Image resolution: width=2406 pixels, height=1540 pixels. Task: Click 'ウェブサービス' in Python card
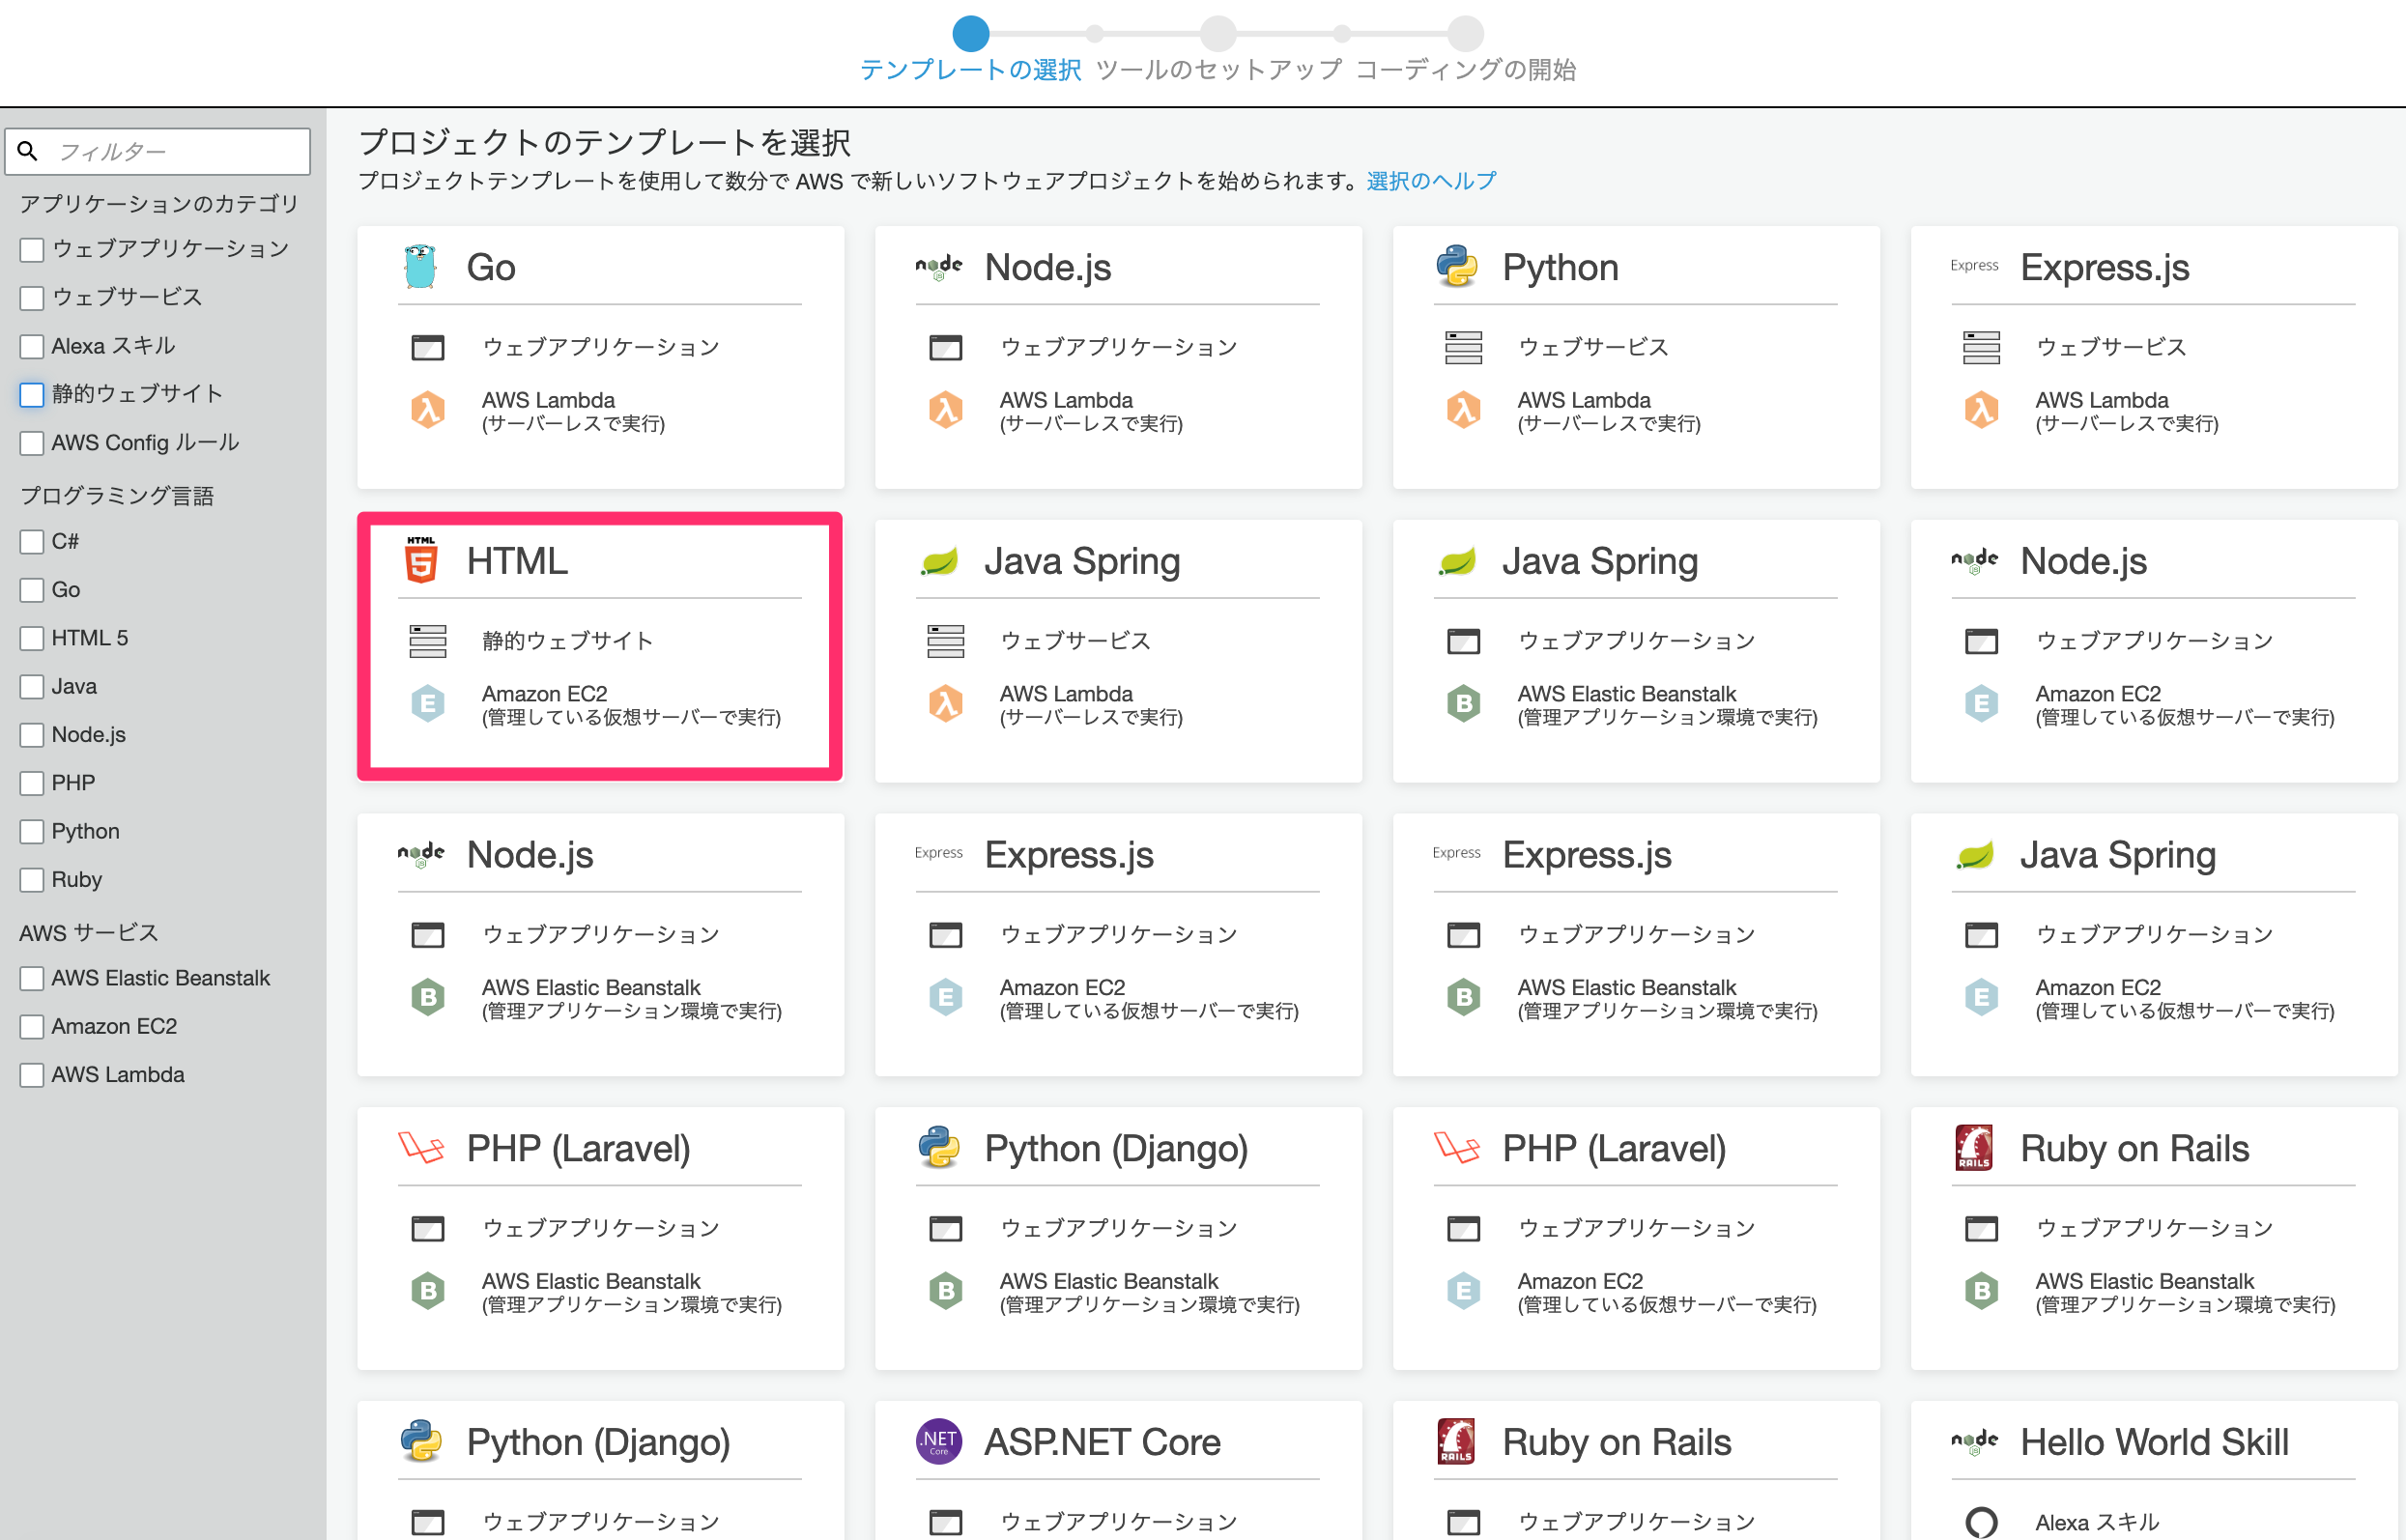pos(1593,347)
